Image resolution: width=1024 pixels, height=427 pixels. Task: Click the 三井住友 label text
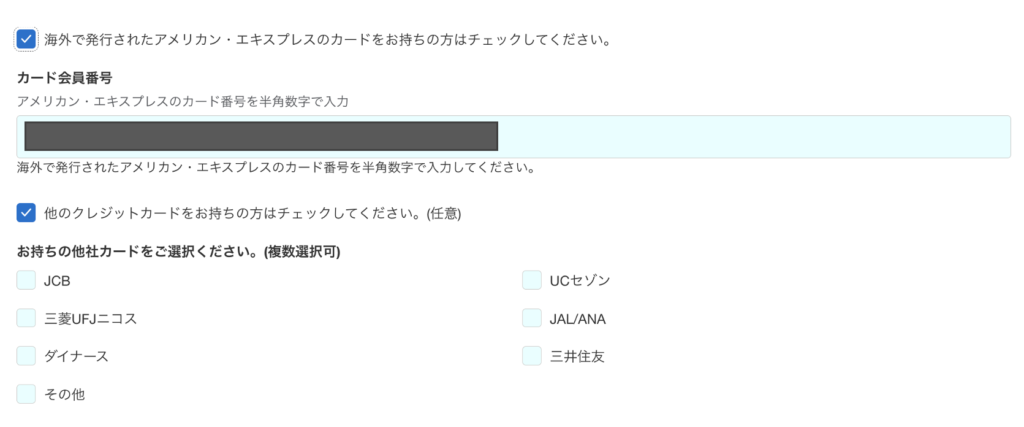(576, 356)
